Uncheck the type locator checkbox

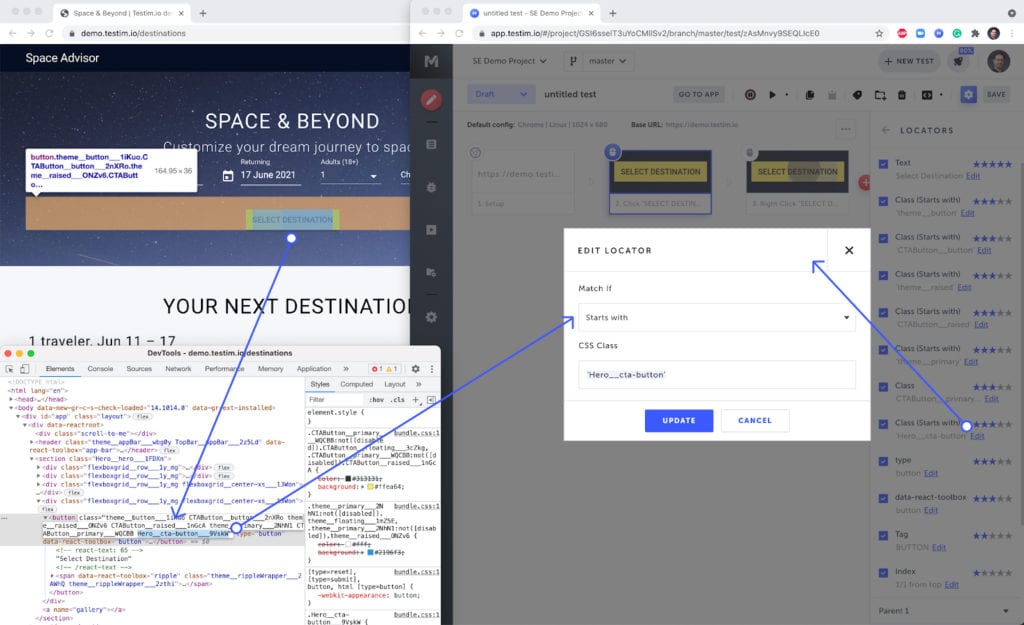pos(884,462)
